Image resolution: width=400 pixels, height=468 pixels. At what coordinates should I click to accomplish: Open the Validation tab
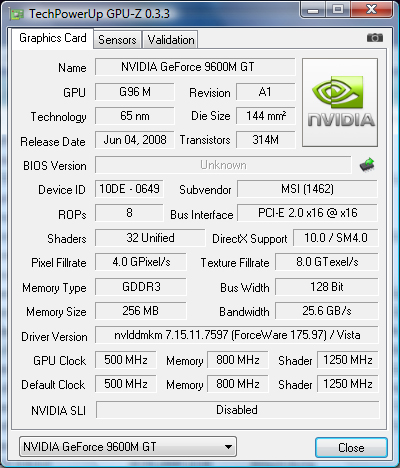(171, 40)
